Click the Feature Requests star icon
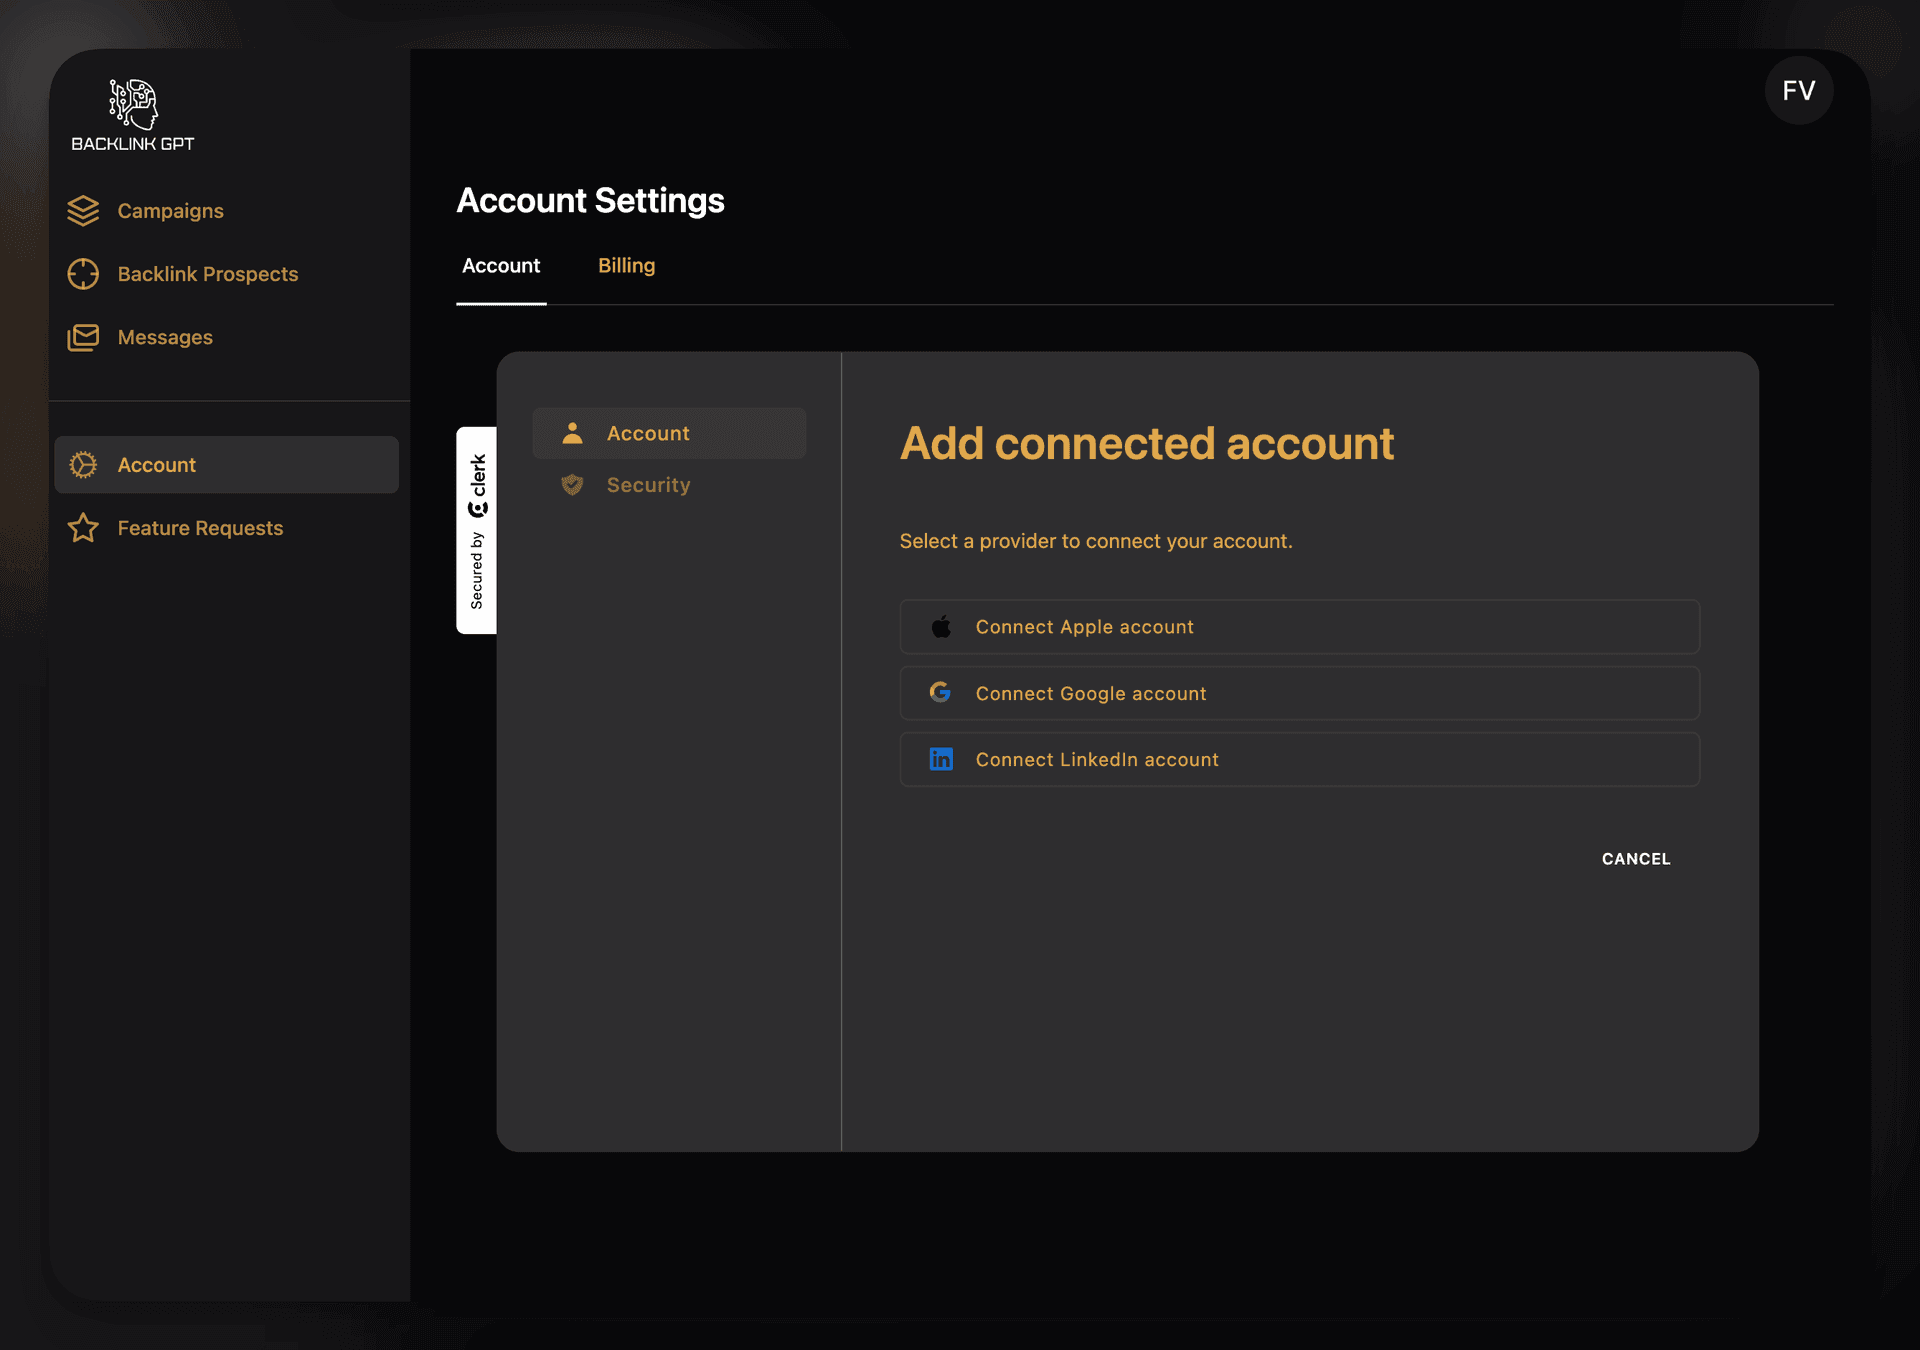 pos(83,528)
